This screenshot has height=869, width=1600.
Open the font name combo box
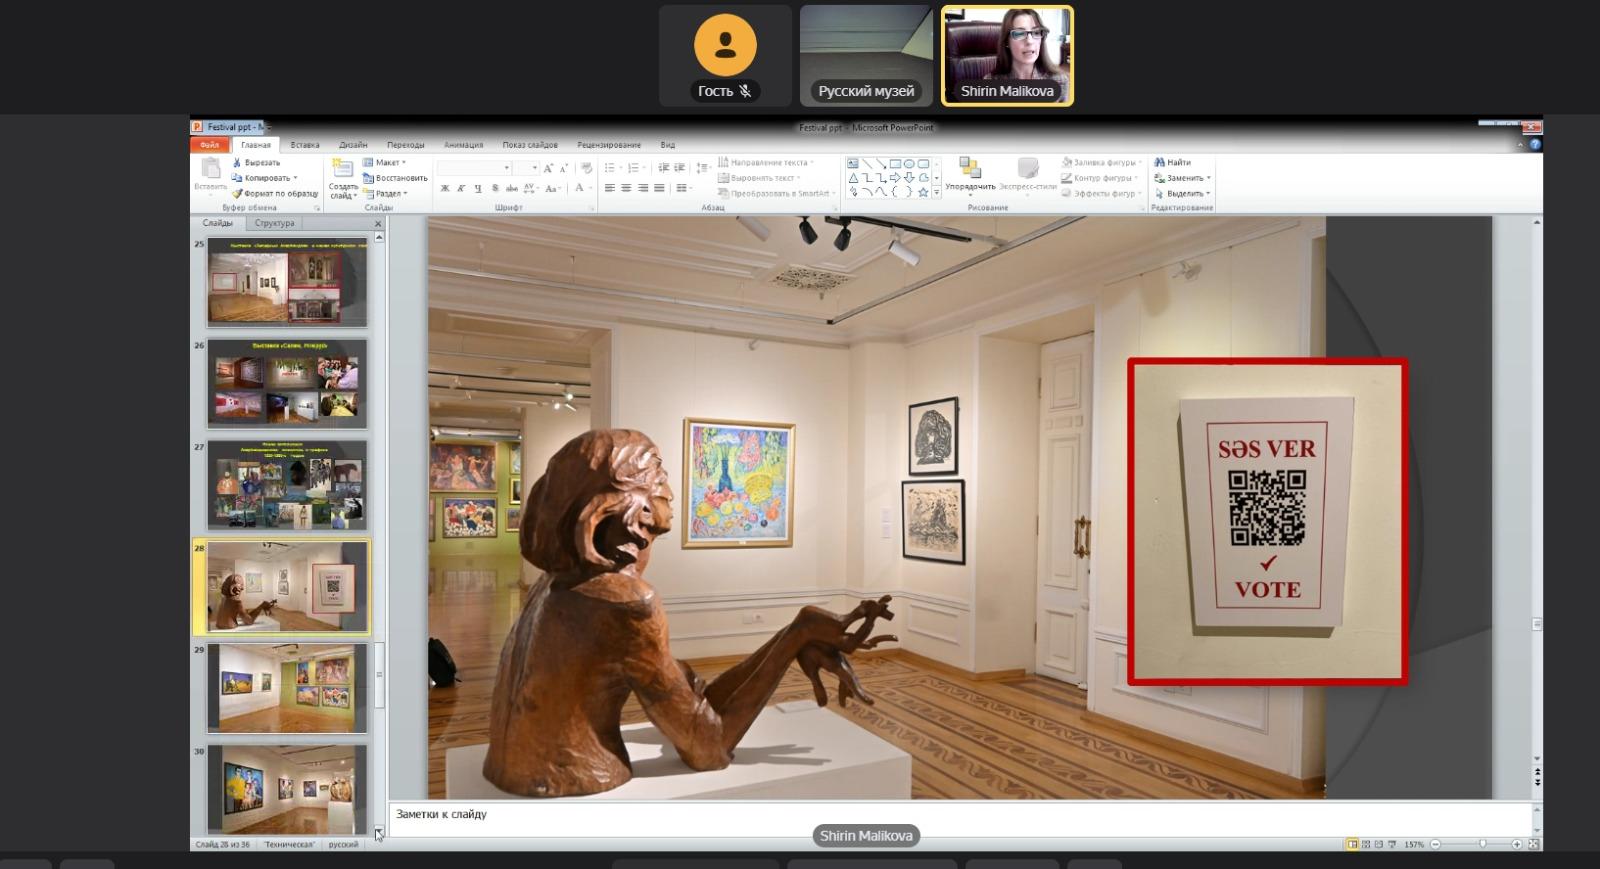tap(474, 168)
